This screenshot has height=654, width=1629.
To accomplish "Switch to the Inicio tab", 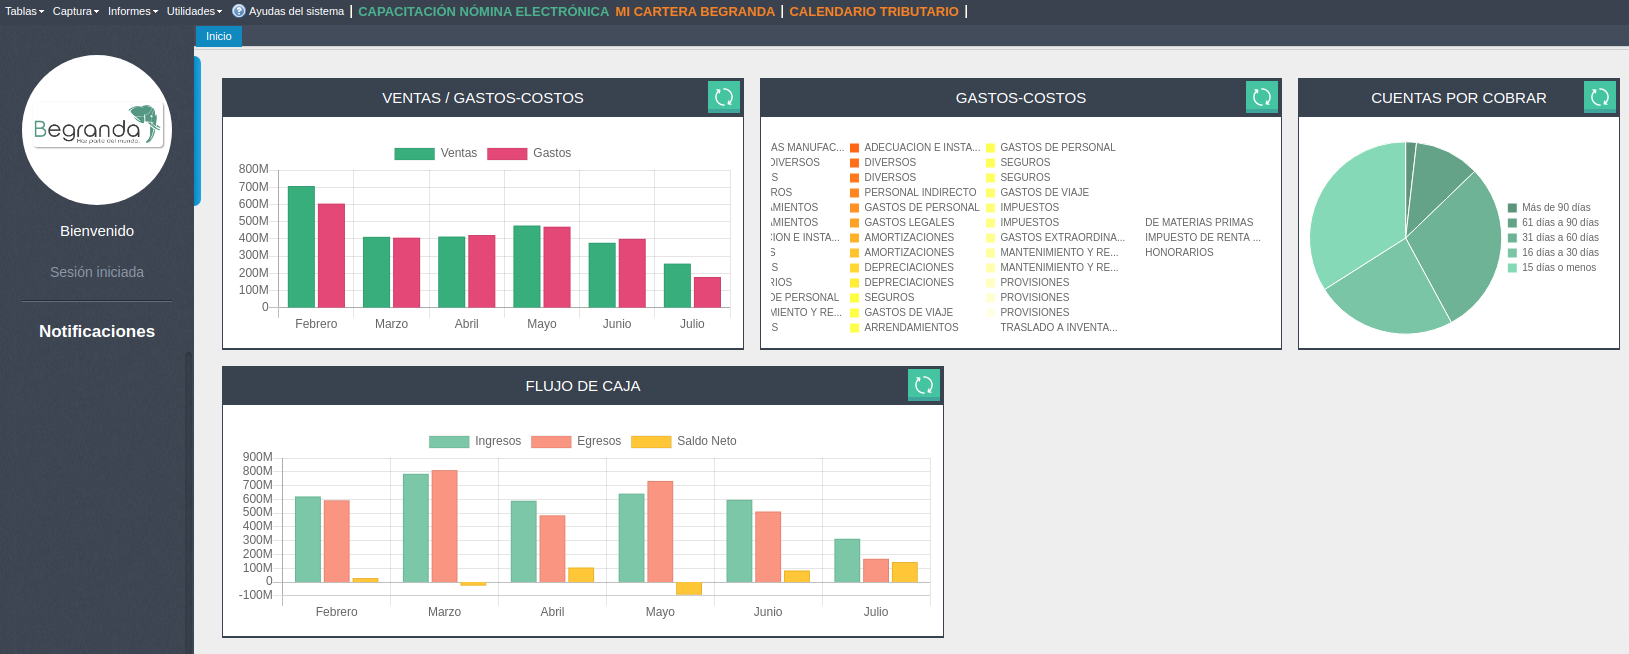I will (219, 36).
